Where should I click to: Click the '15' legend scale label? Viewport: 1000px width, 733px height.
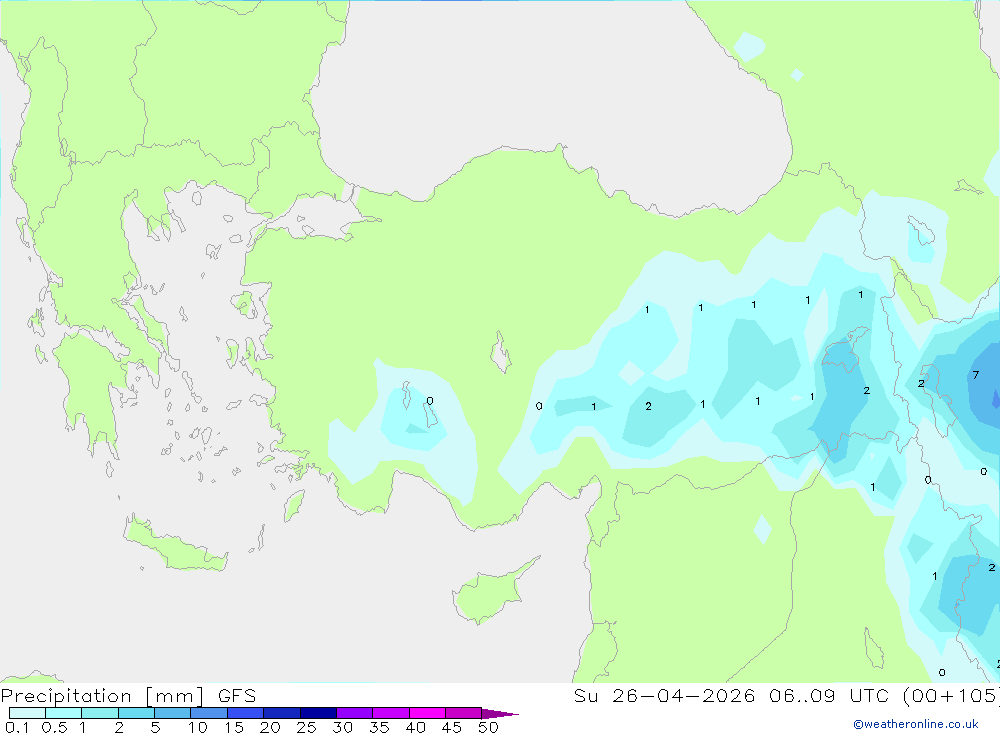(234, 727)
